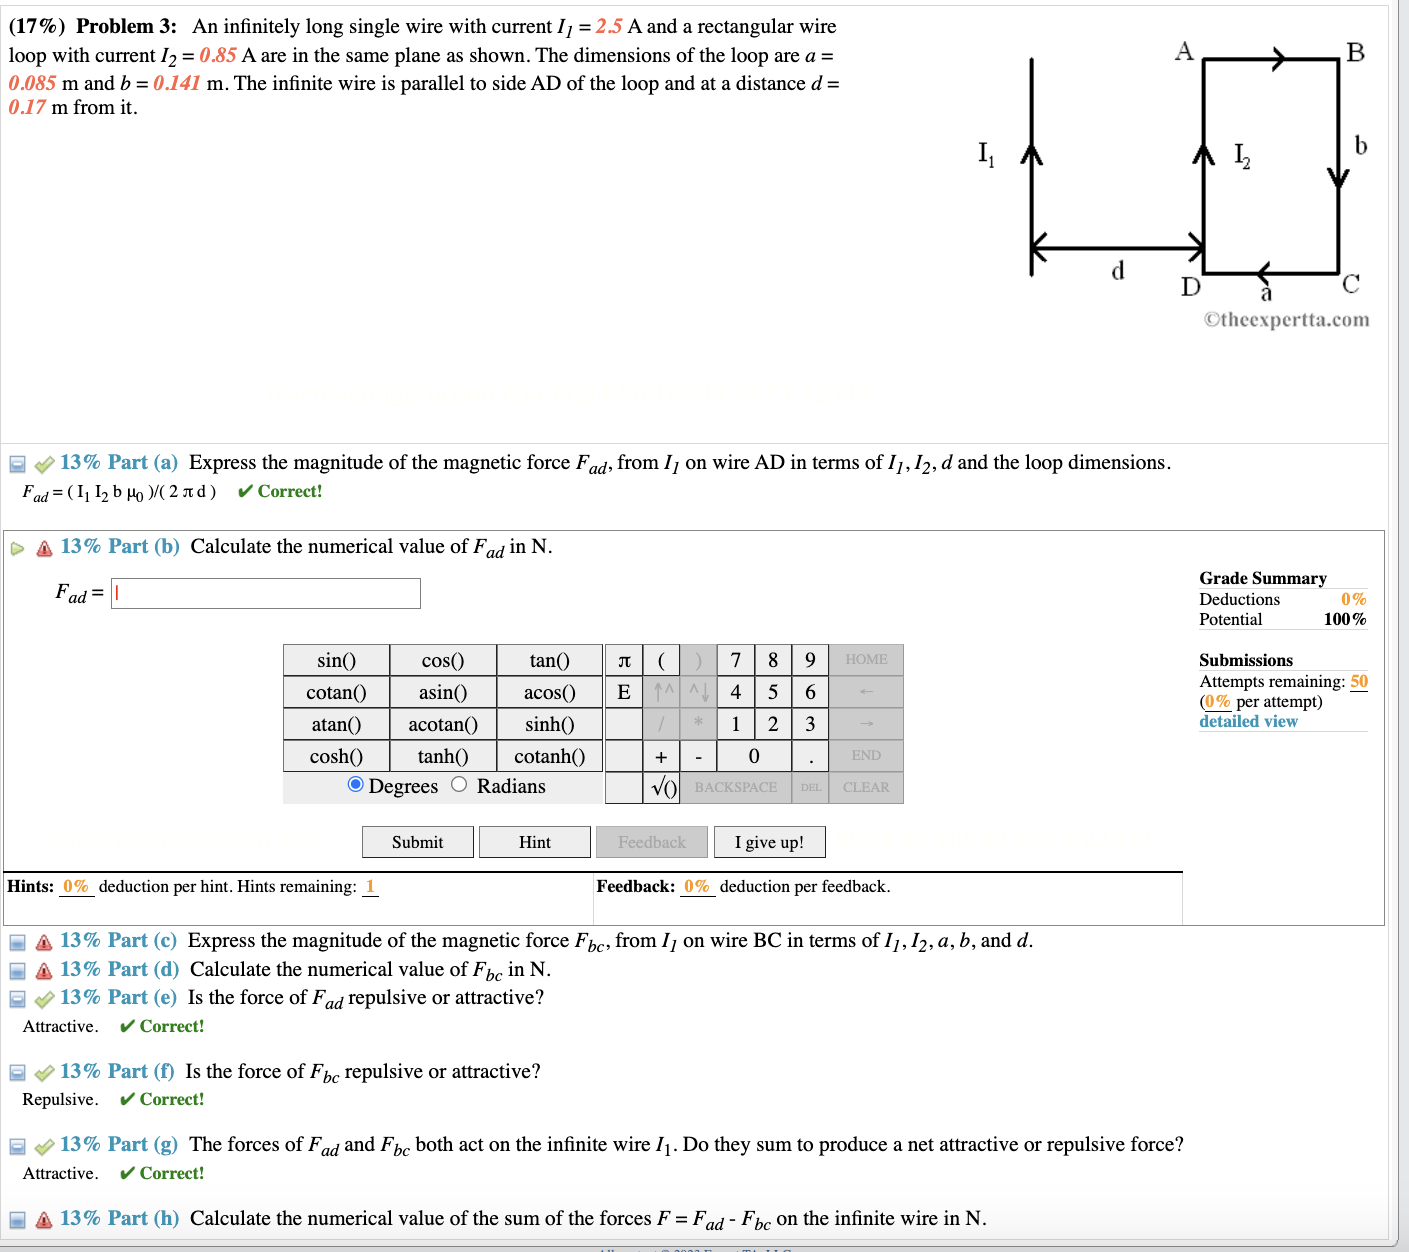
Task: Toggle the collapse square beside Part (e)
Action: 17,997
